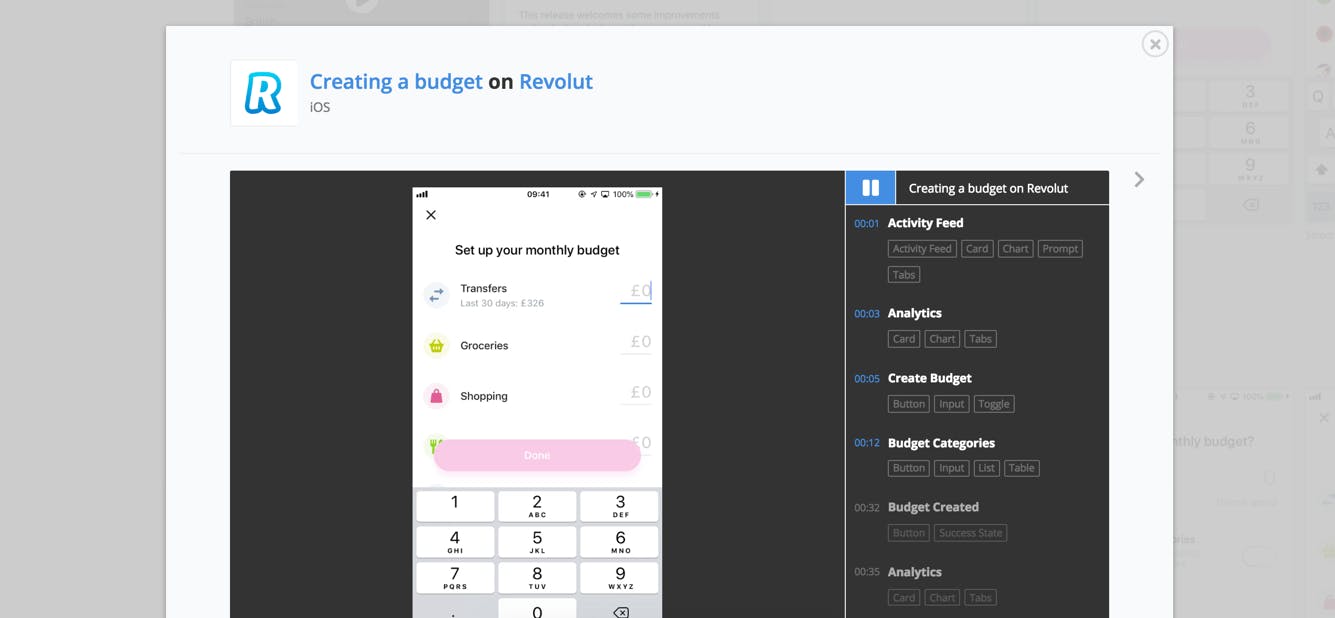
Task: Select 'Success State' tag under Budget Created
Action: [970, 533]
